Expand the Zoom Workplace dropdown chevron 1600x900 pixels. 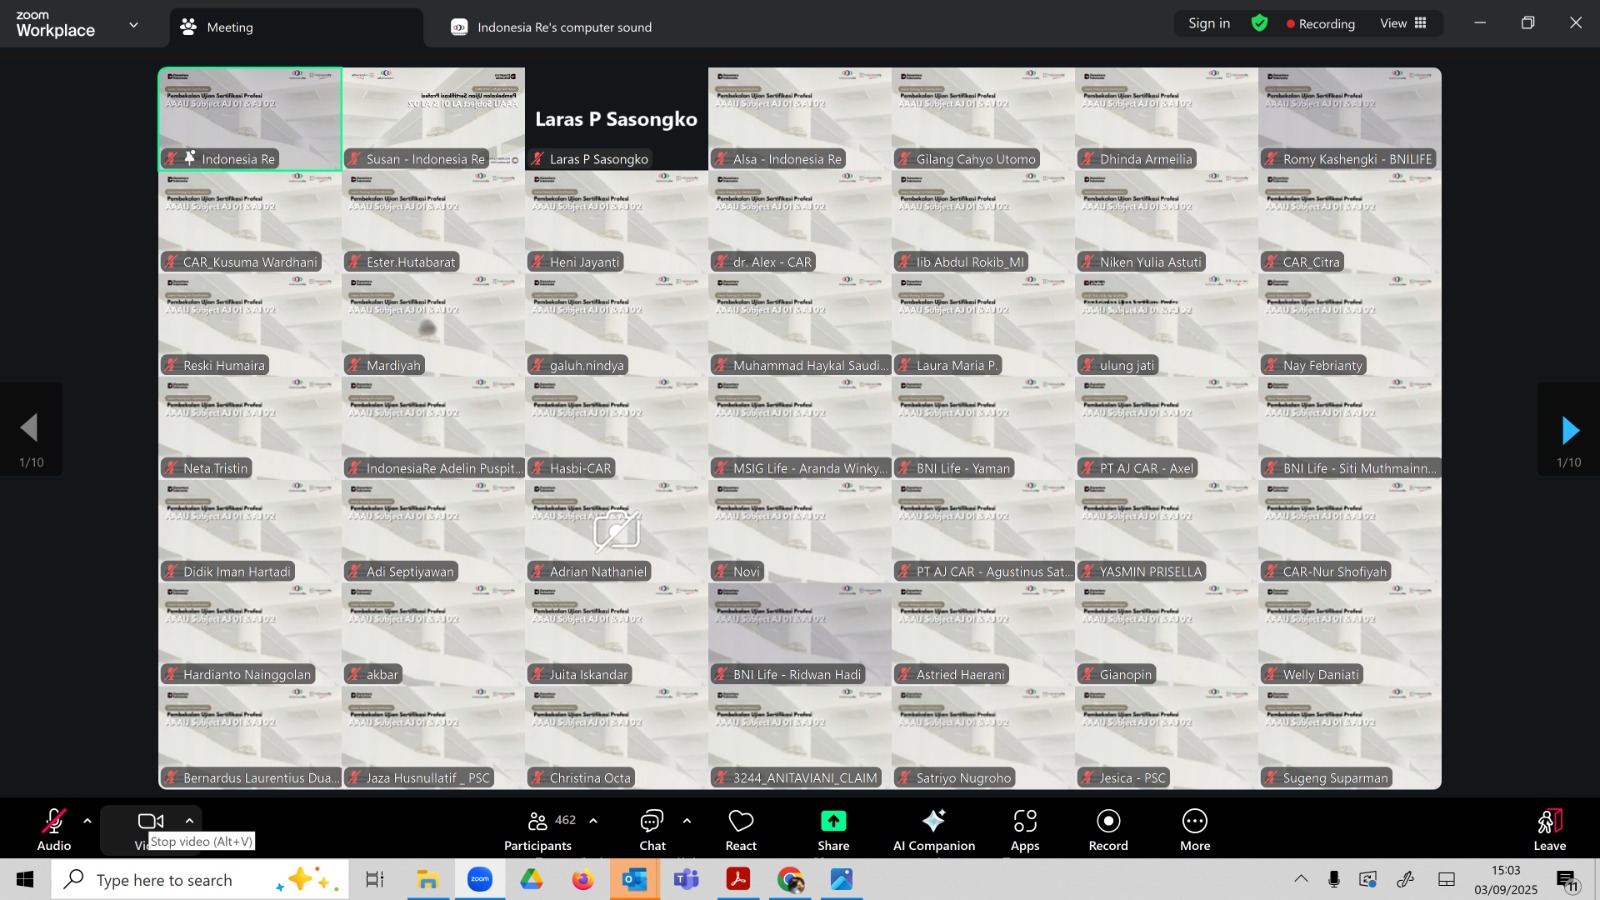click(x=134, y=25)
